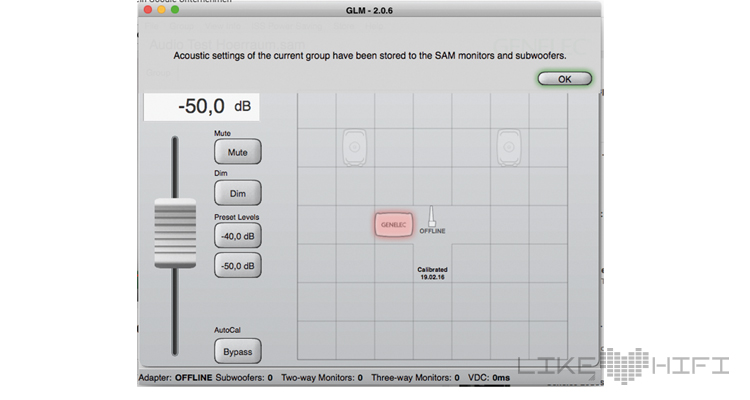Viewport: 750px width, 400px height.
Task: Select the left monitor speaker icon
Action: (x=354, y=147)
